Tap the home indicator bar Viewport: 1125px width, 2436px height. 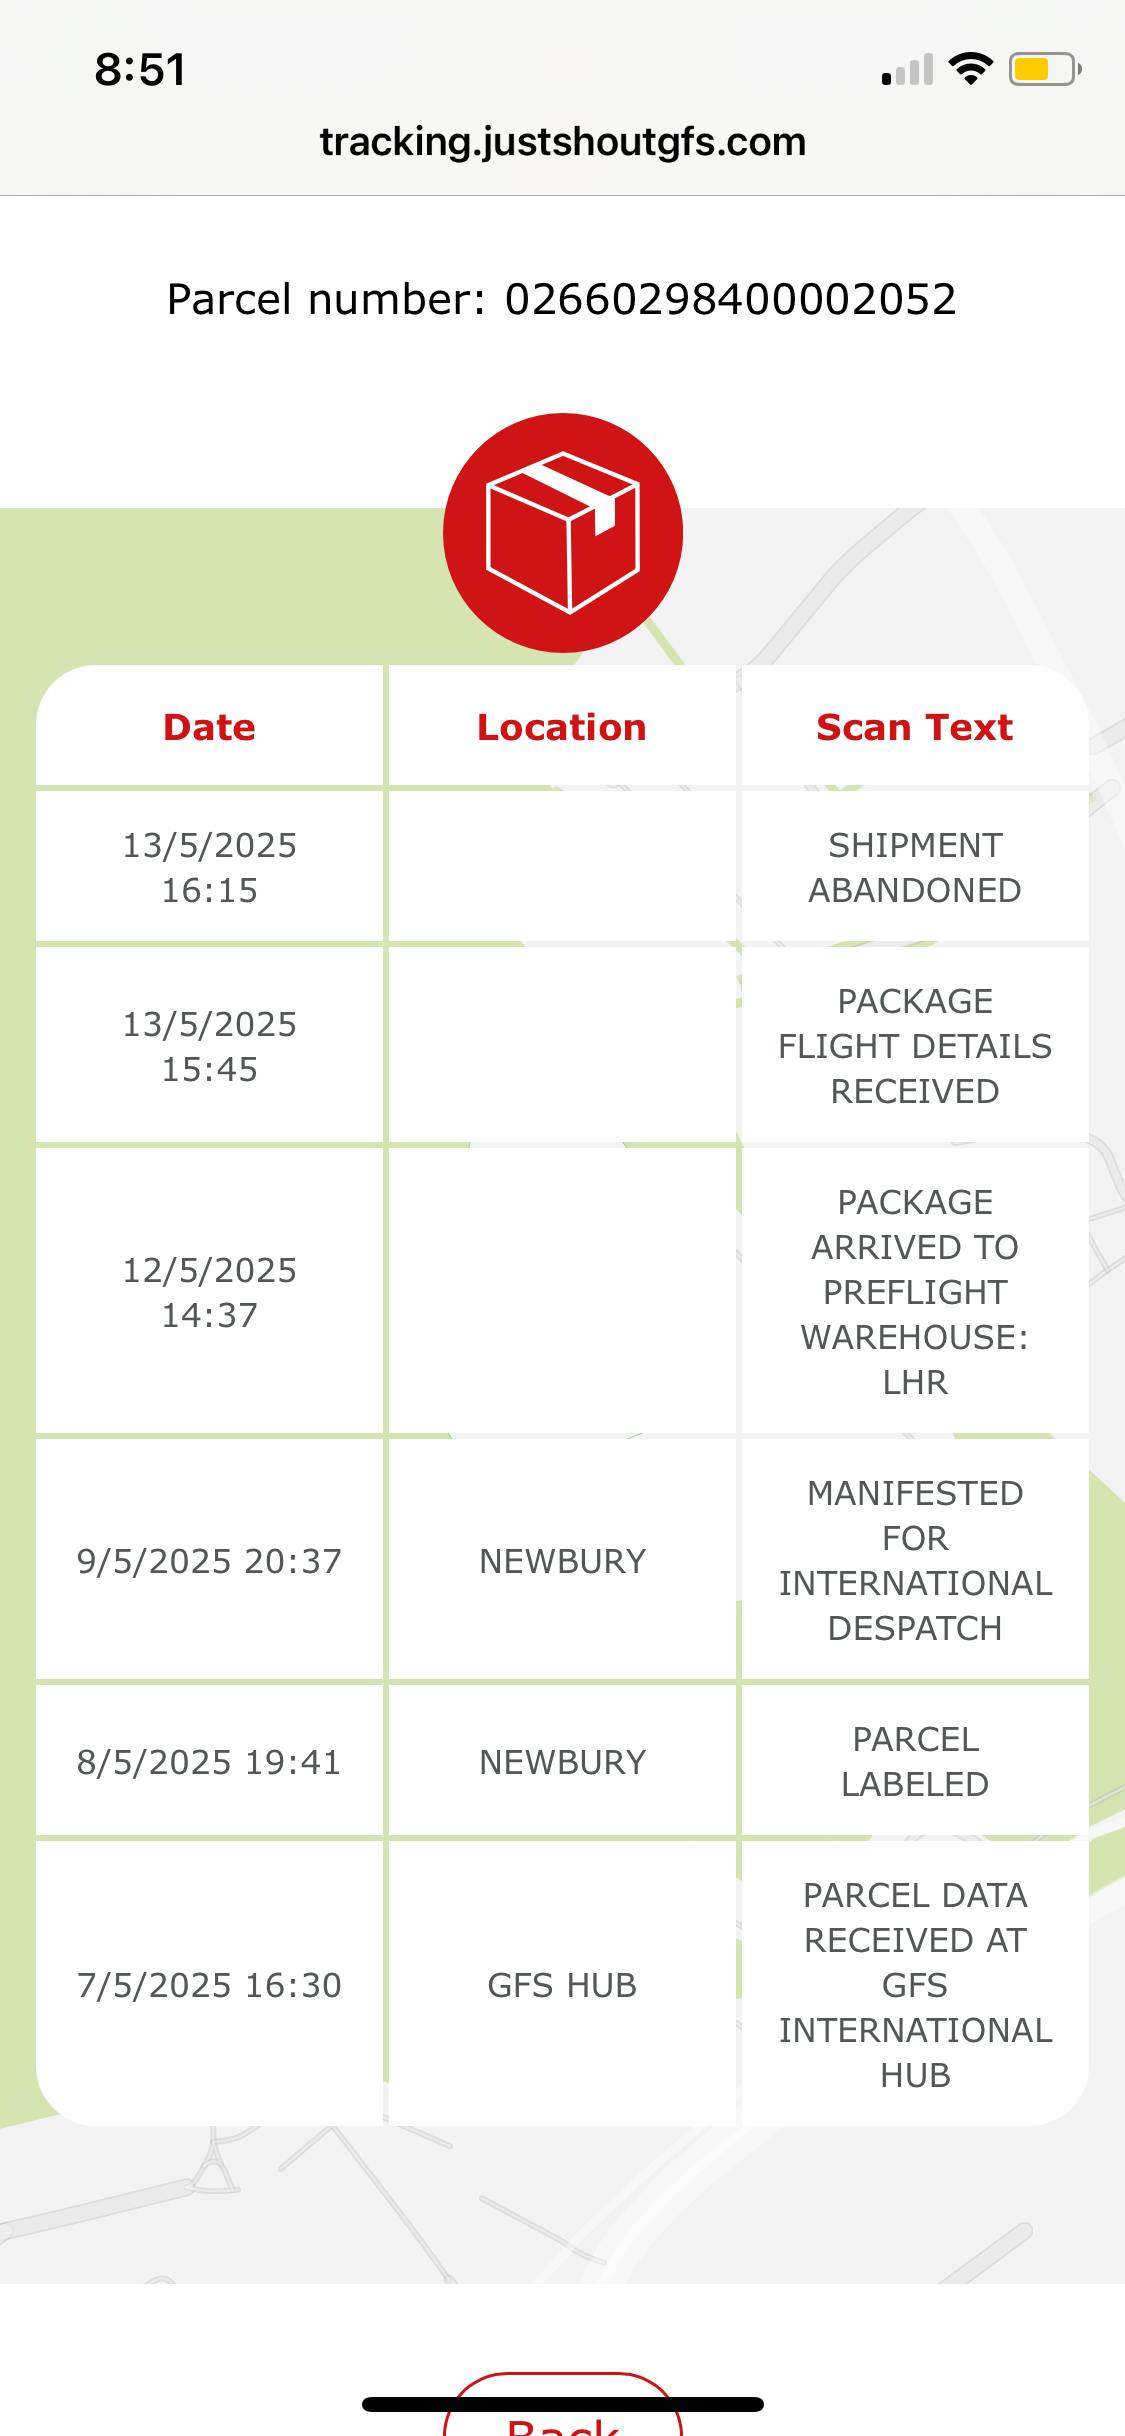(563, 2404)
